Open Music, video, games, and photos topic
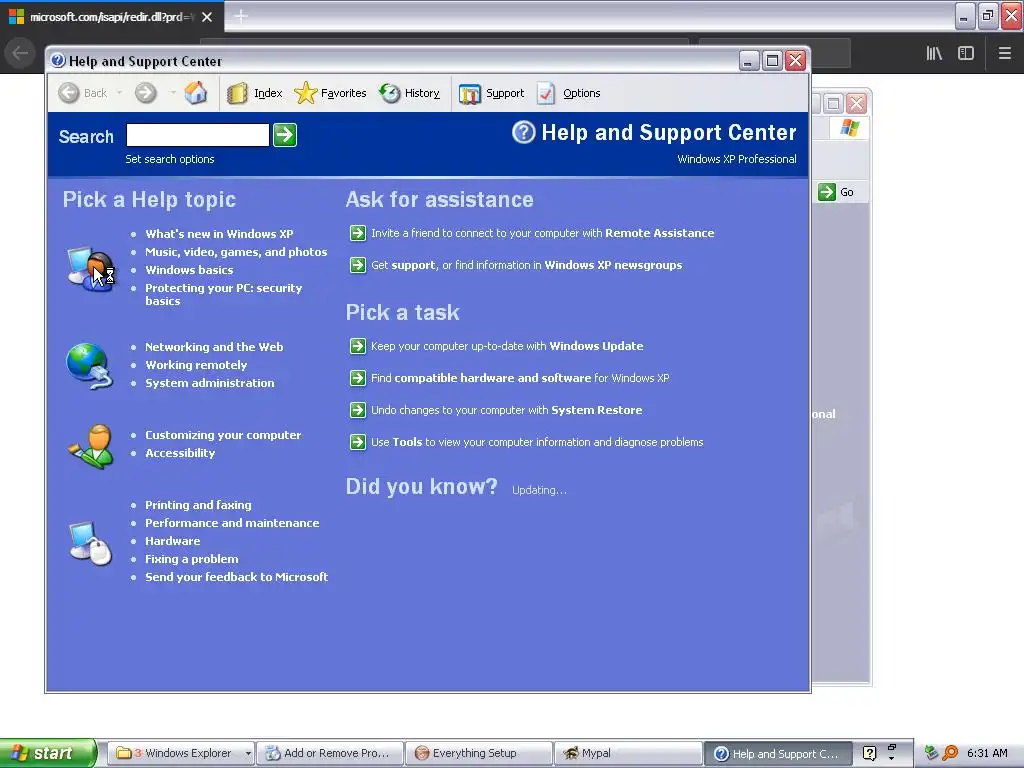The width and height of the screenshot is (1024, 768). click(x=236, y=252)
